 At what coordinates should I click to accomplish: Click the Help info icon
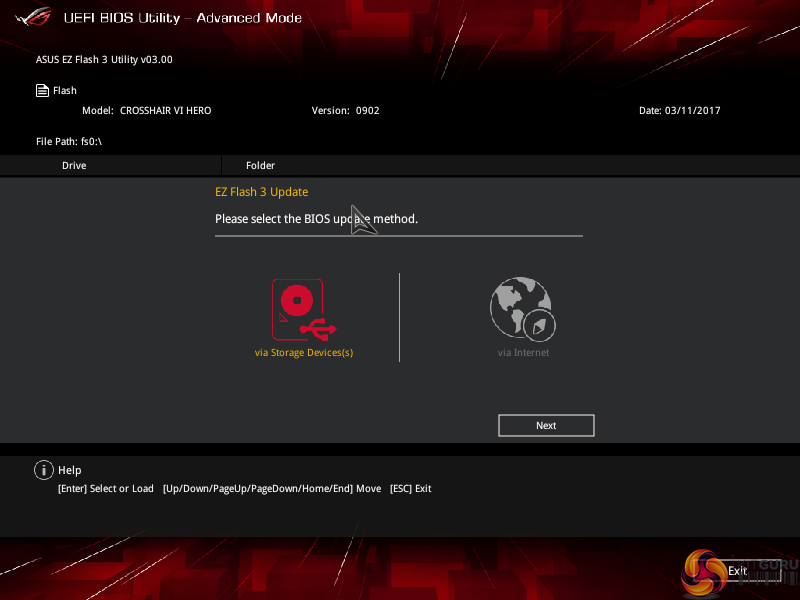pyautogui.click(x=44, y=470)
